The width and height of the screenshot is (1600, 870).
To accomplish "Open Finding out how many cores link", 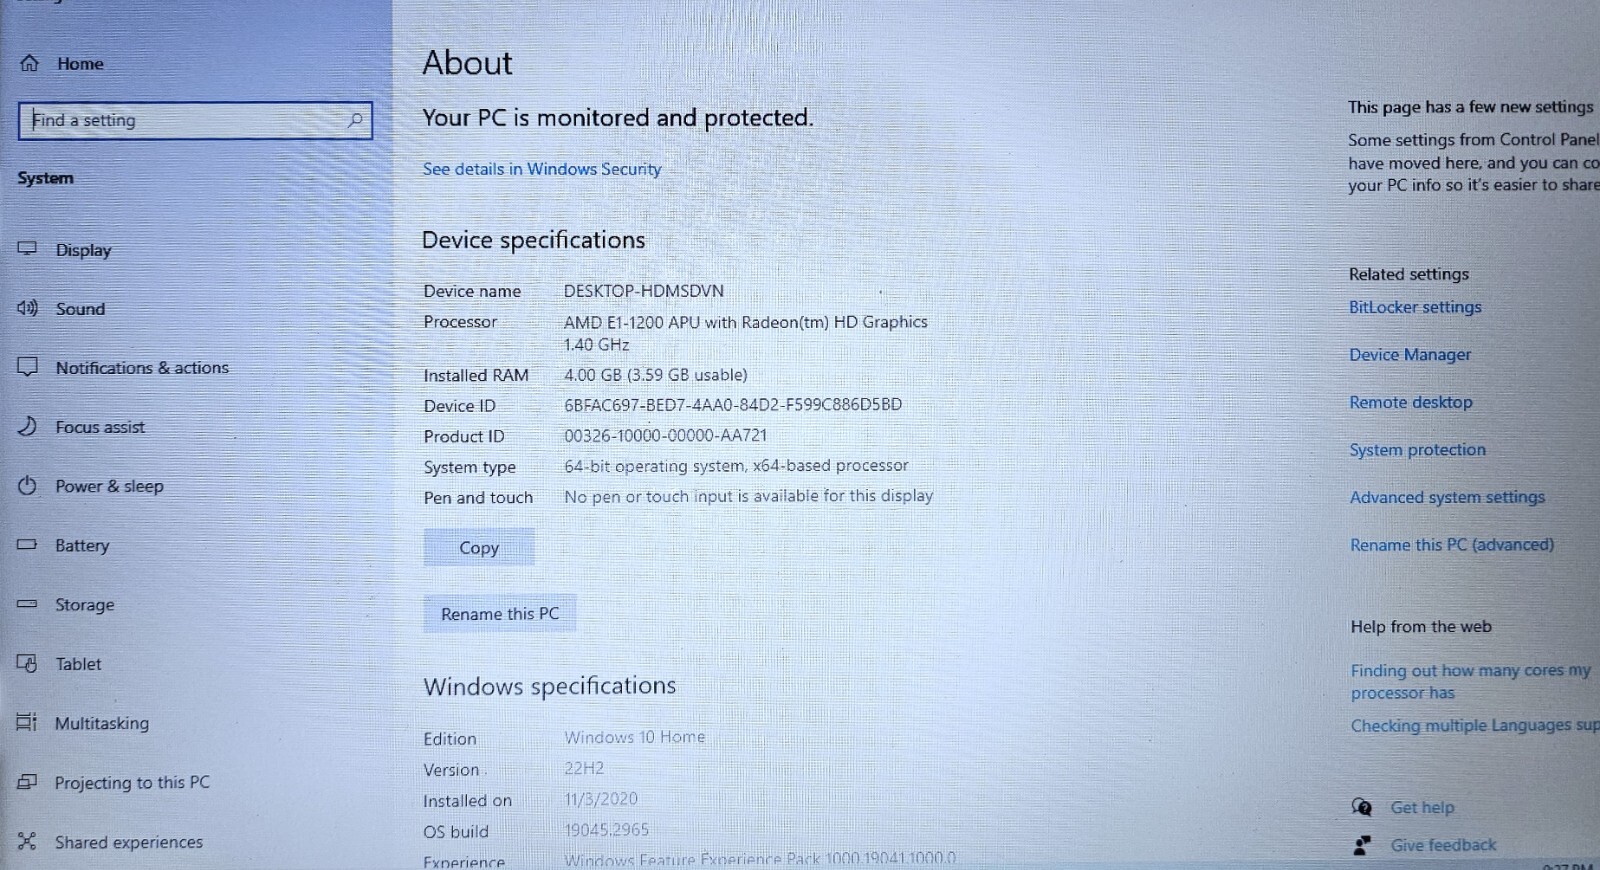I will [x=1471, y=681].
